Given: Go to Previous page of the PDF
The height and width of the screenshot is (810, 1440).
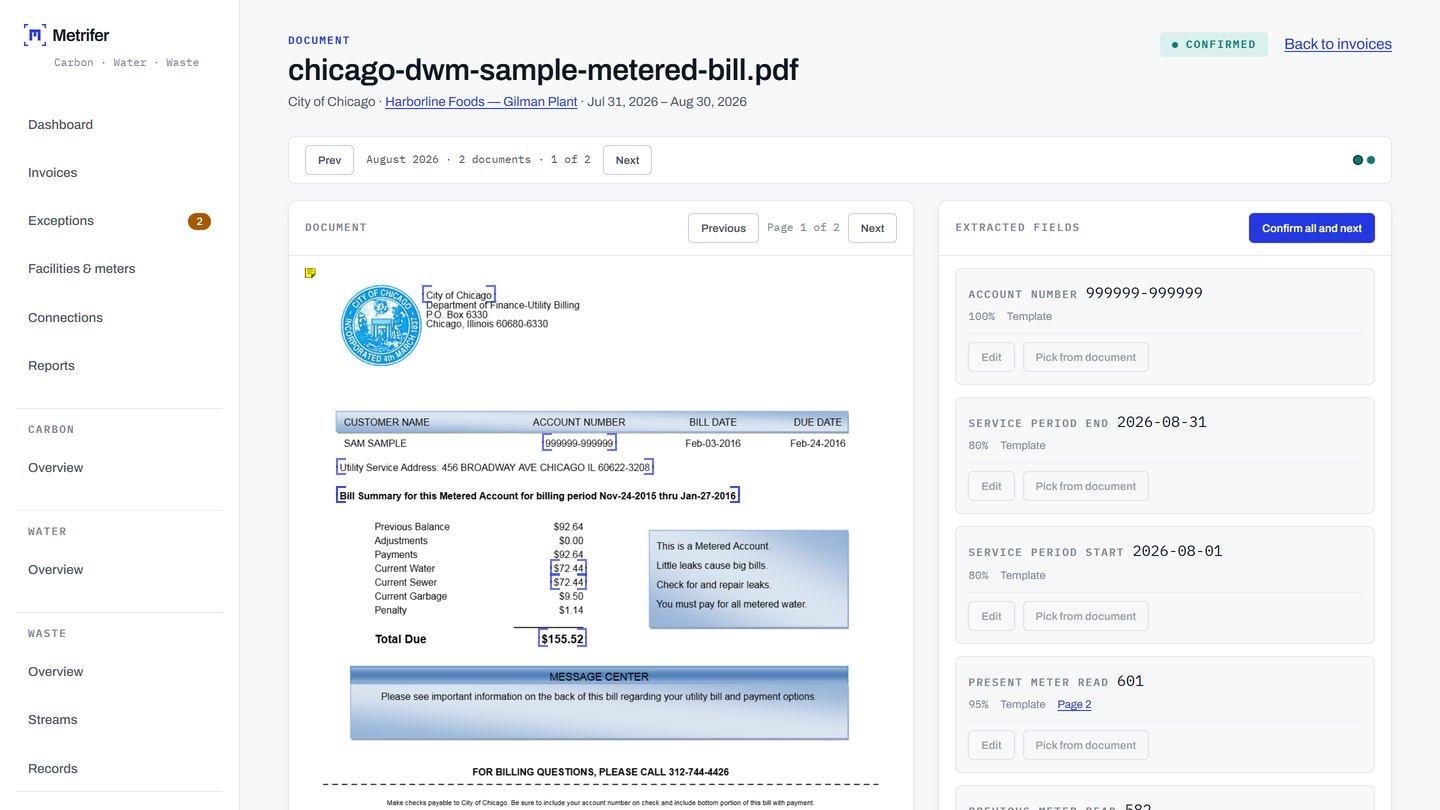Looking at the screenshot, I should 723,228.
